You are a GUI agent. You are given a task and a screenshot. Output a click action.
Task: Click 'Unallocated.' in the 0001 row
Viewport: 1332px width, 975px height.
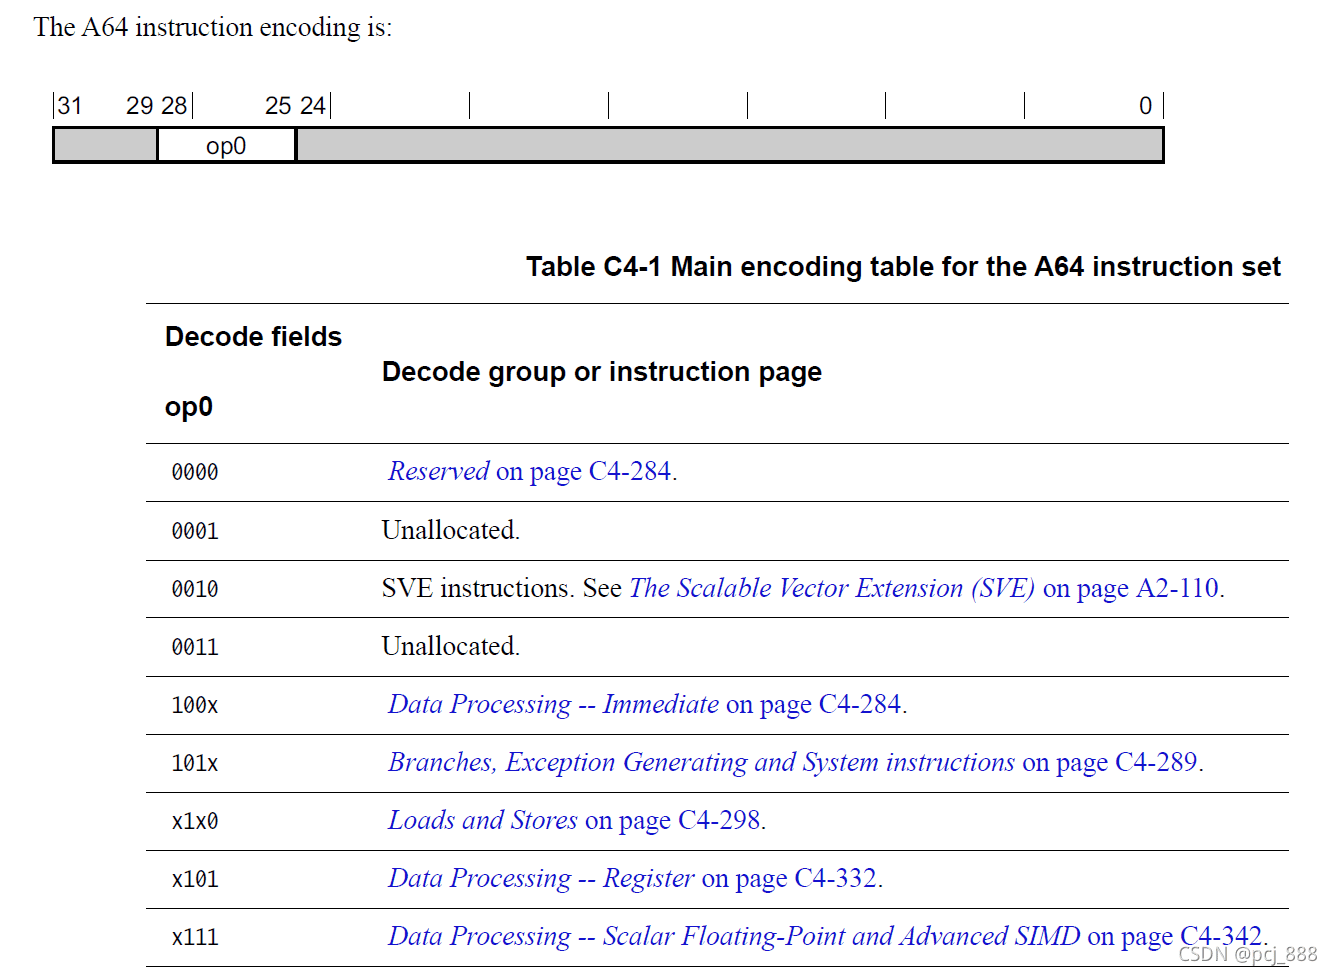(x=450, y=530)
